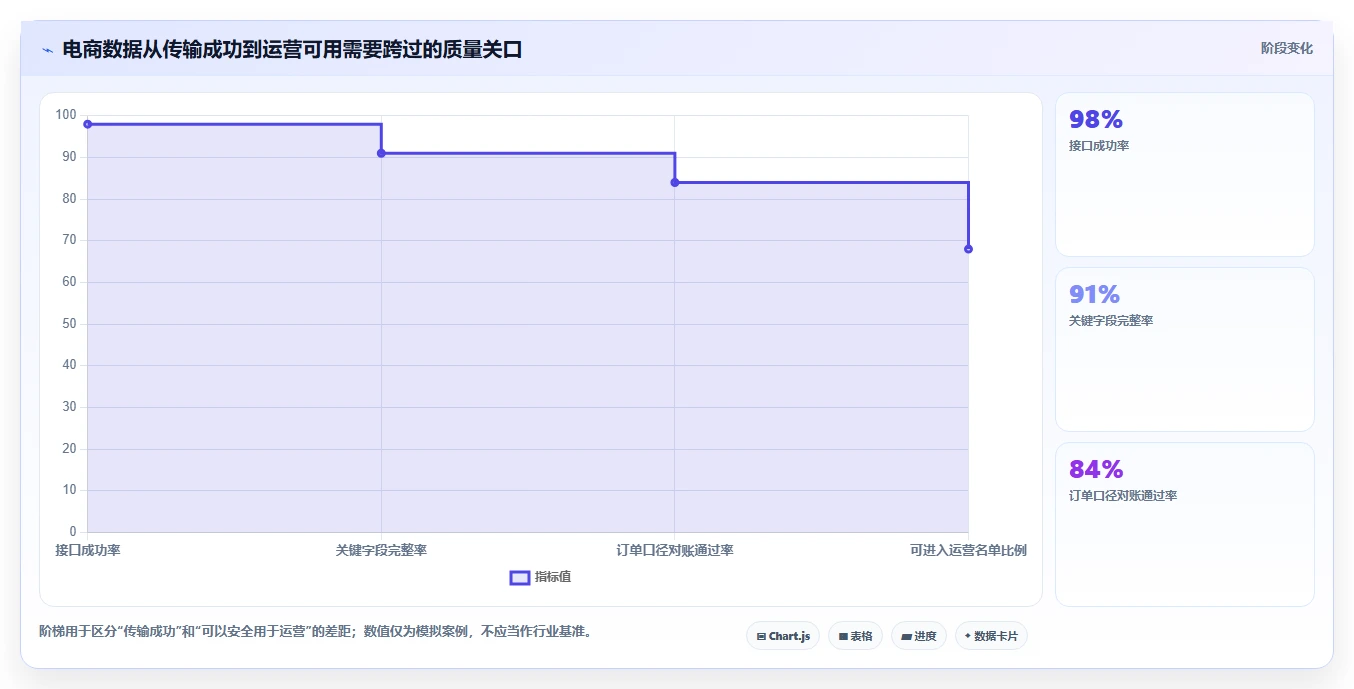Click the footnote text starting 阶梯用于区分
This screenshot has height=689, width=1354.
(x=315, y=632)
